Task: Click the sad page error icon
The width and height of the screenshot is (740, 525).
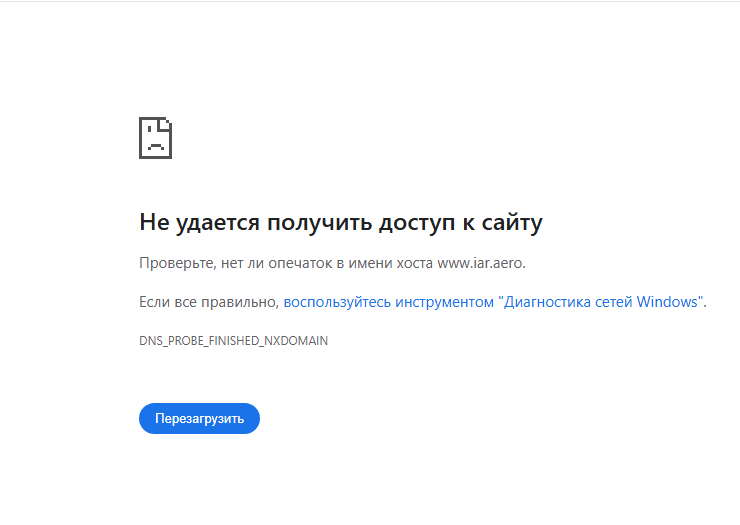Action: (155, 138)
